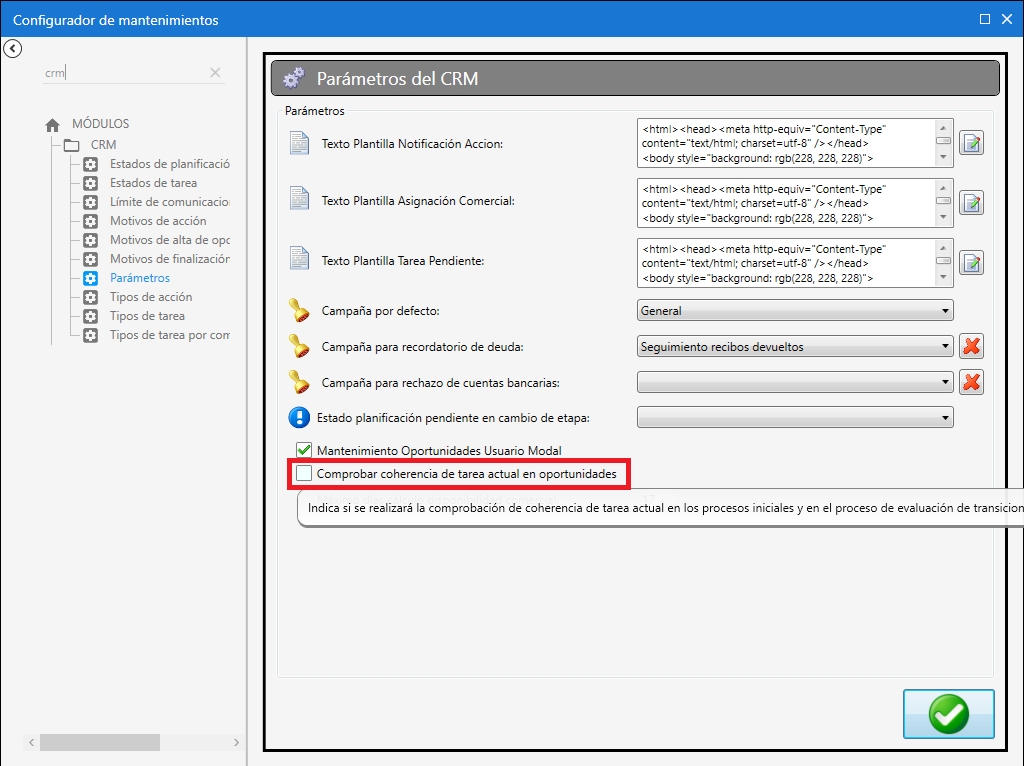
Task: Click blue gear icon beside Parámetros
Action: click(91, 278)
